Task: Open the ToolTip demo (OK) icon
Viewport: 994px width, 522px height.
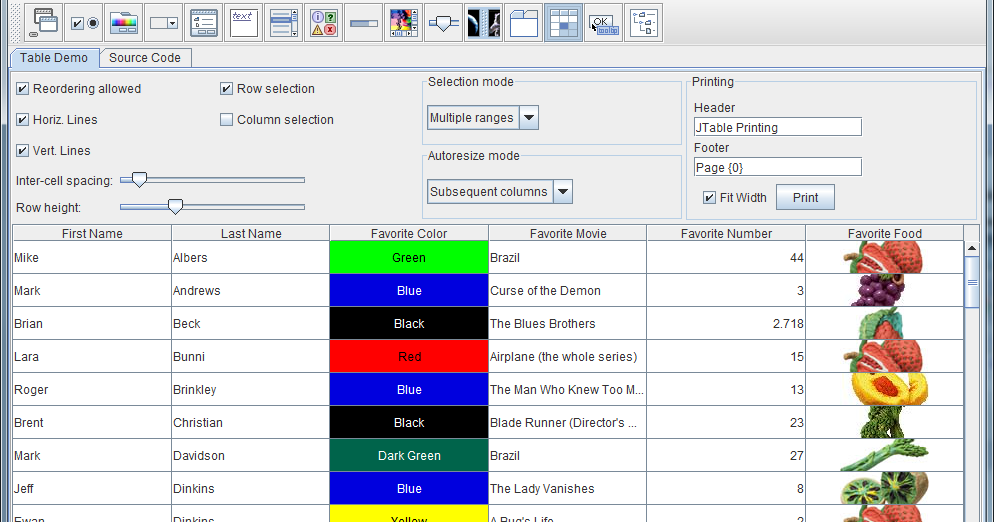Action: tap(603, 23)
